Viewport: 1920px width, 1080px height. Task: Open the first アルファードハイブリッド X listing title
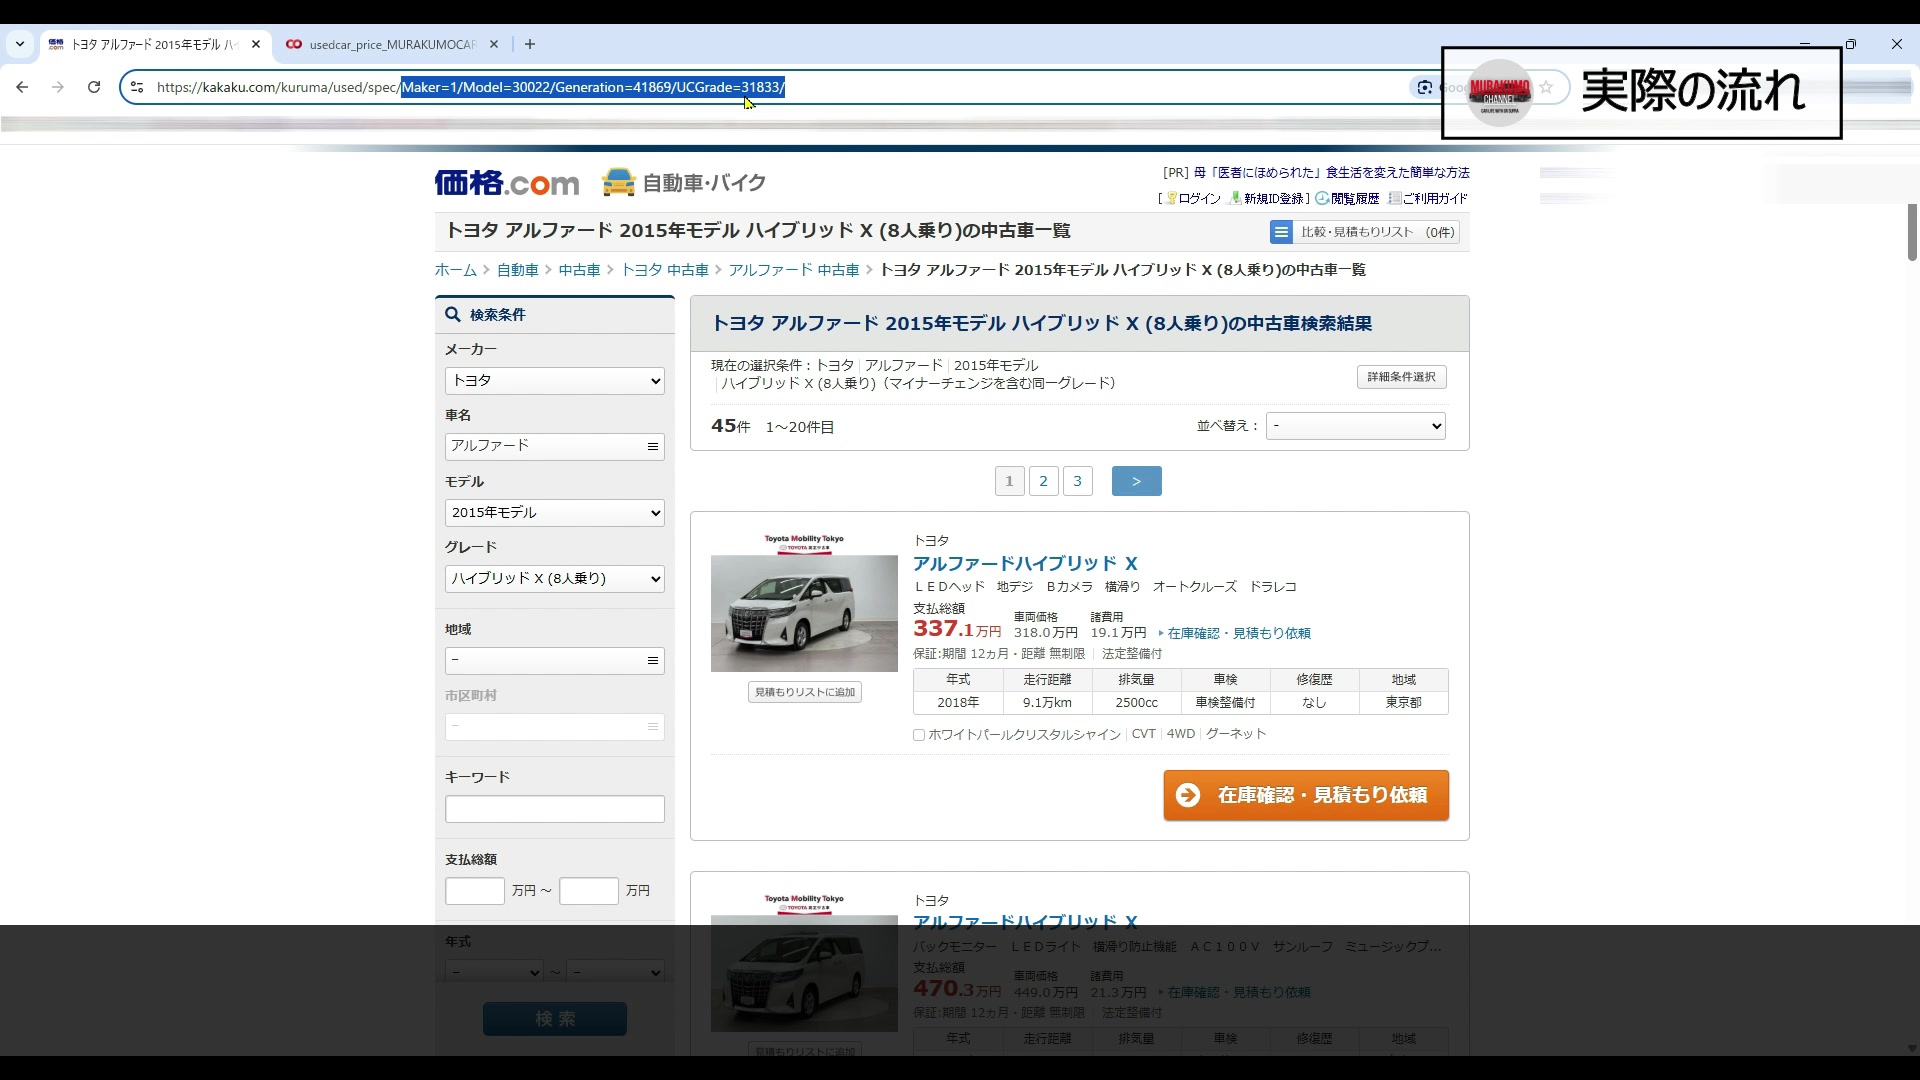(1025, 564)
